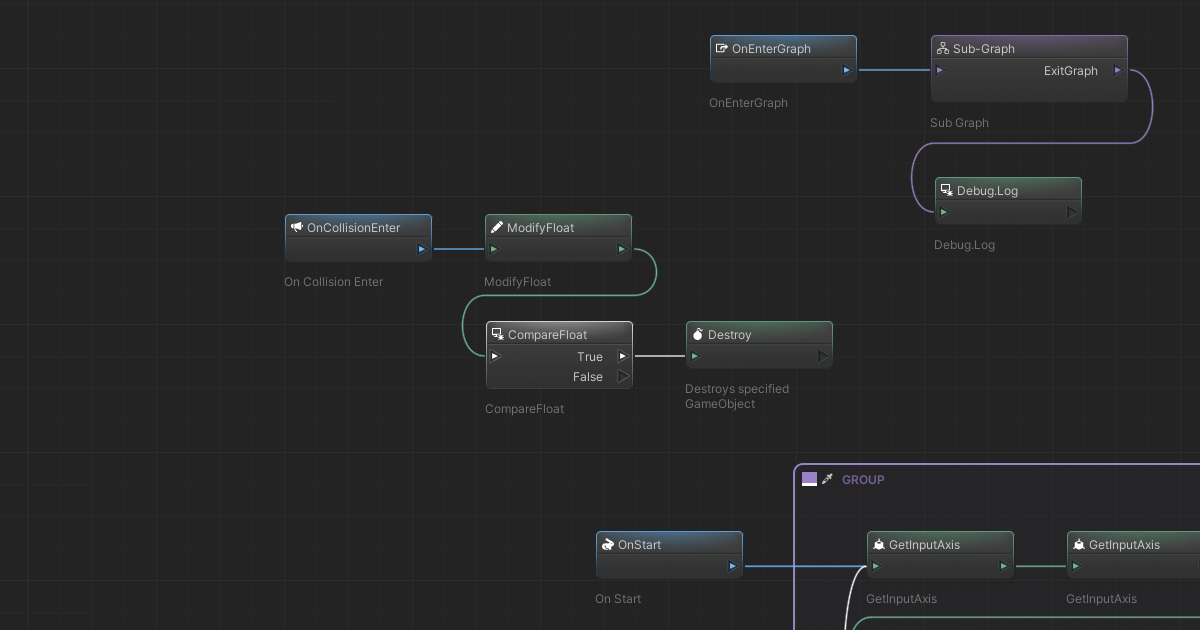Click the CompareFloat False output port
This screenshot has width=1200, height=630.
(x=622, y=377)
